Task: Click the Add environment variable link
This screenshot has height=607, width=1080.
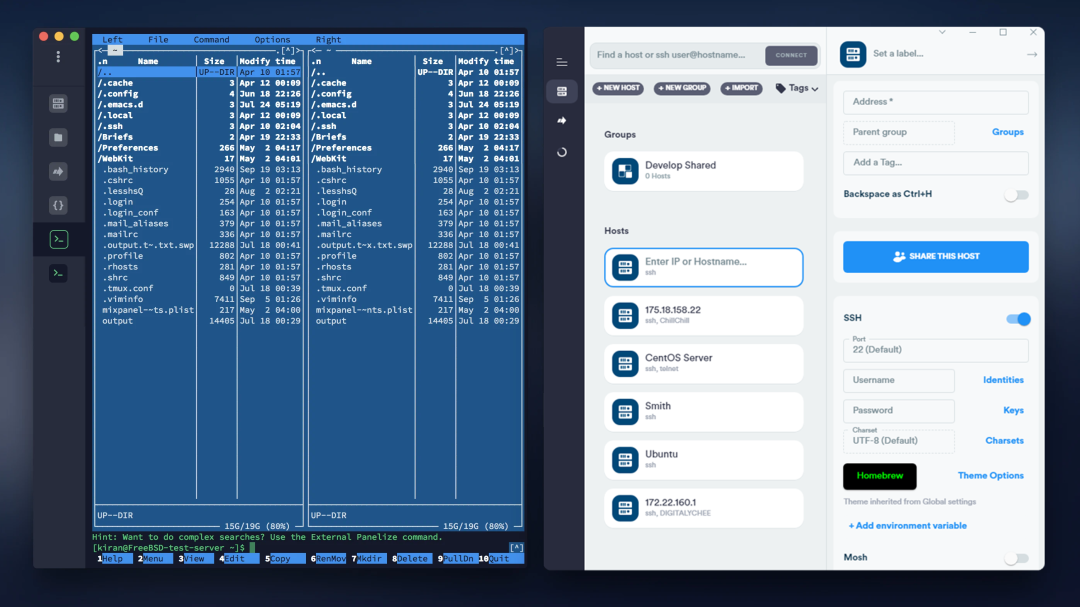Action: [x=907, y=526]
